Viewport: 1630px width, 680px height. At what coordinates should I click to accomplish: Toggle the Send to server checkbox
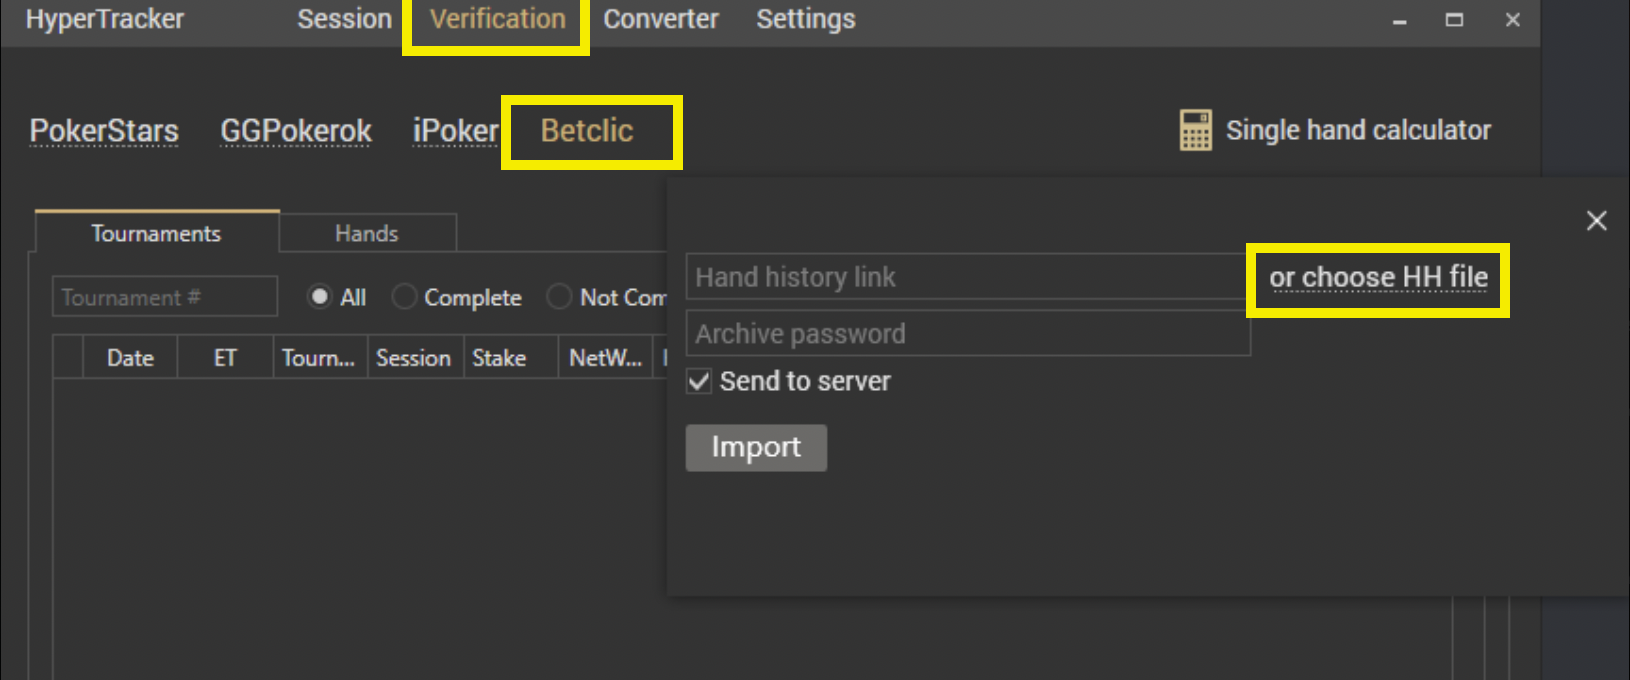point(699,381)
